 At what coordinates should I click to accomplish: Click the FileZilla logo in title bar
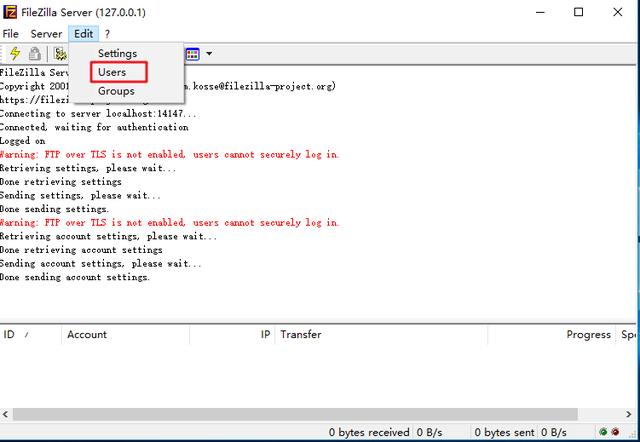[9, 12]
